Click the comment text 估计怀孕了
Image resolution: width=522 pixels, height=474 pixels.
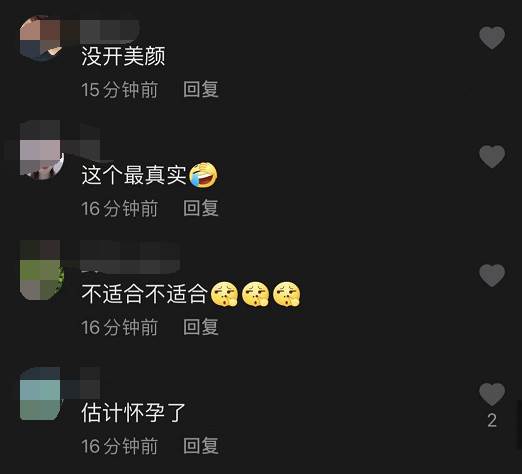pos(133,412)
